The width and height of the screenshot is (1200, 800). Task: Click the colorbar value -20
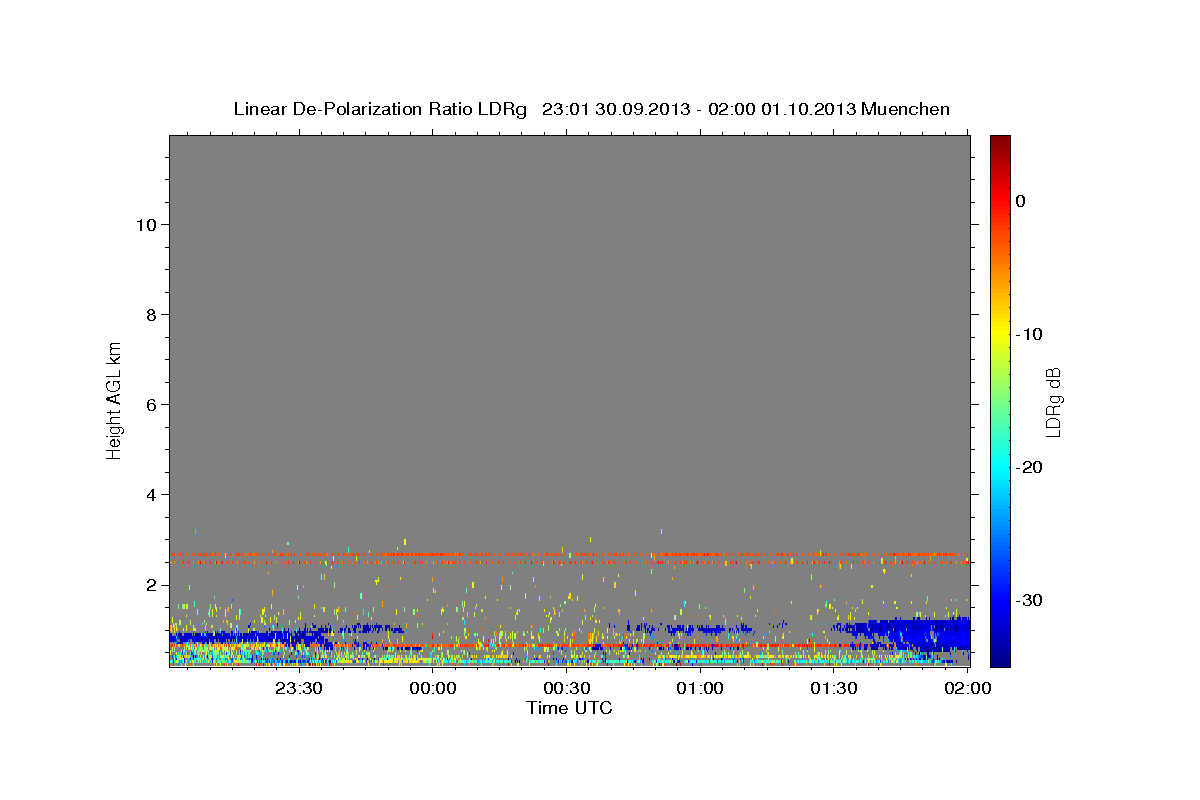[x=1030, y=467]
